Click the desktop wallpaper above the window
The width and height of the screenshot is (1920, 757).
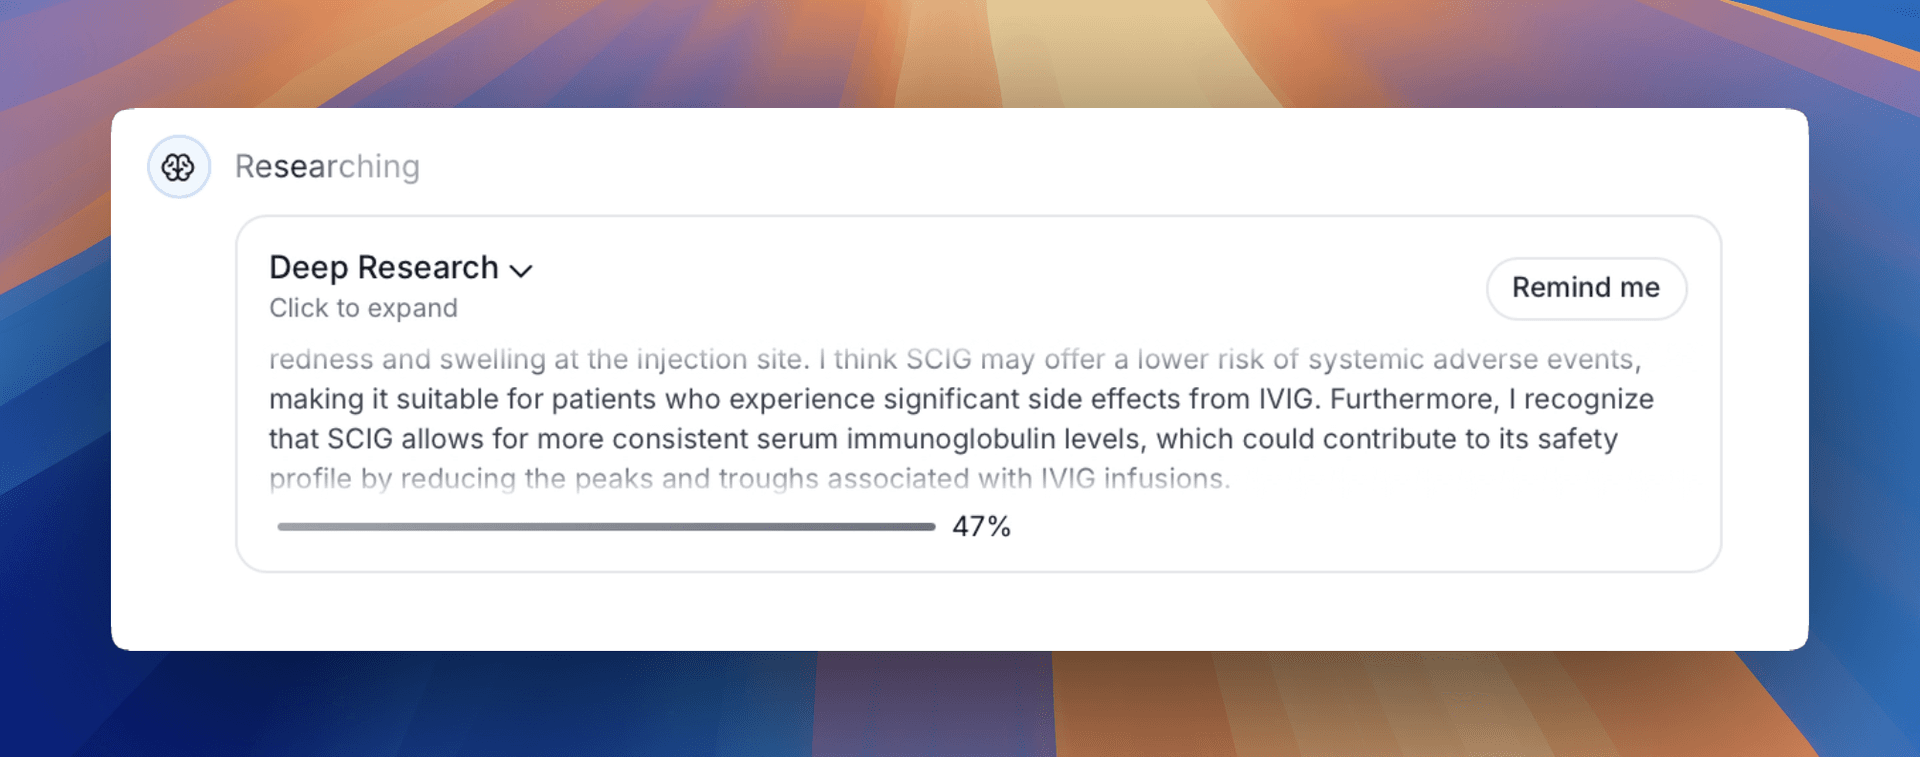pos(960,50)
